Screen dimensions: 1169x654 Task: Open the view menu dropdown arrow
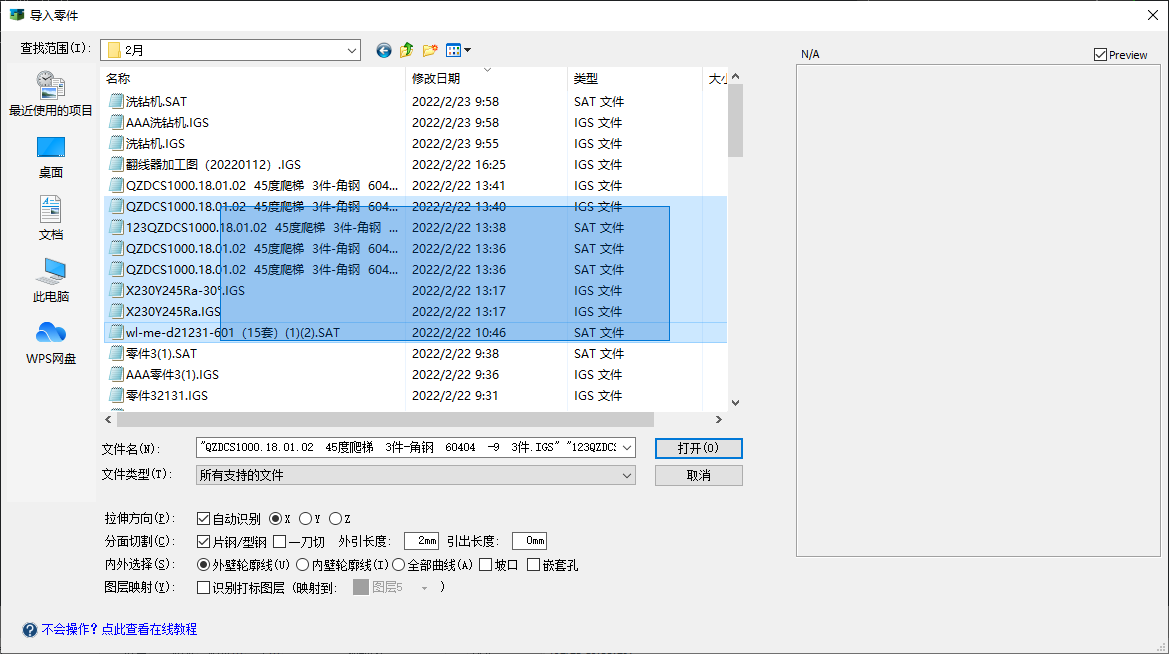pos(467,50)
